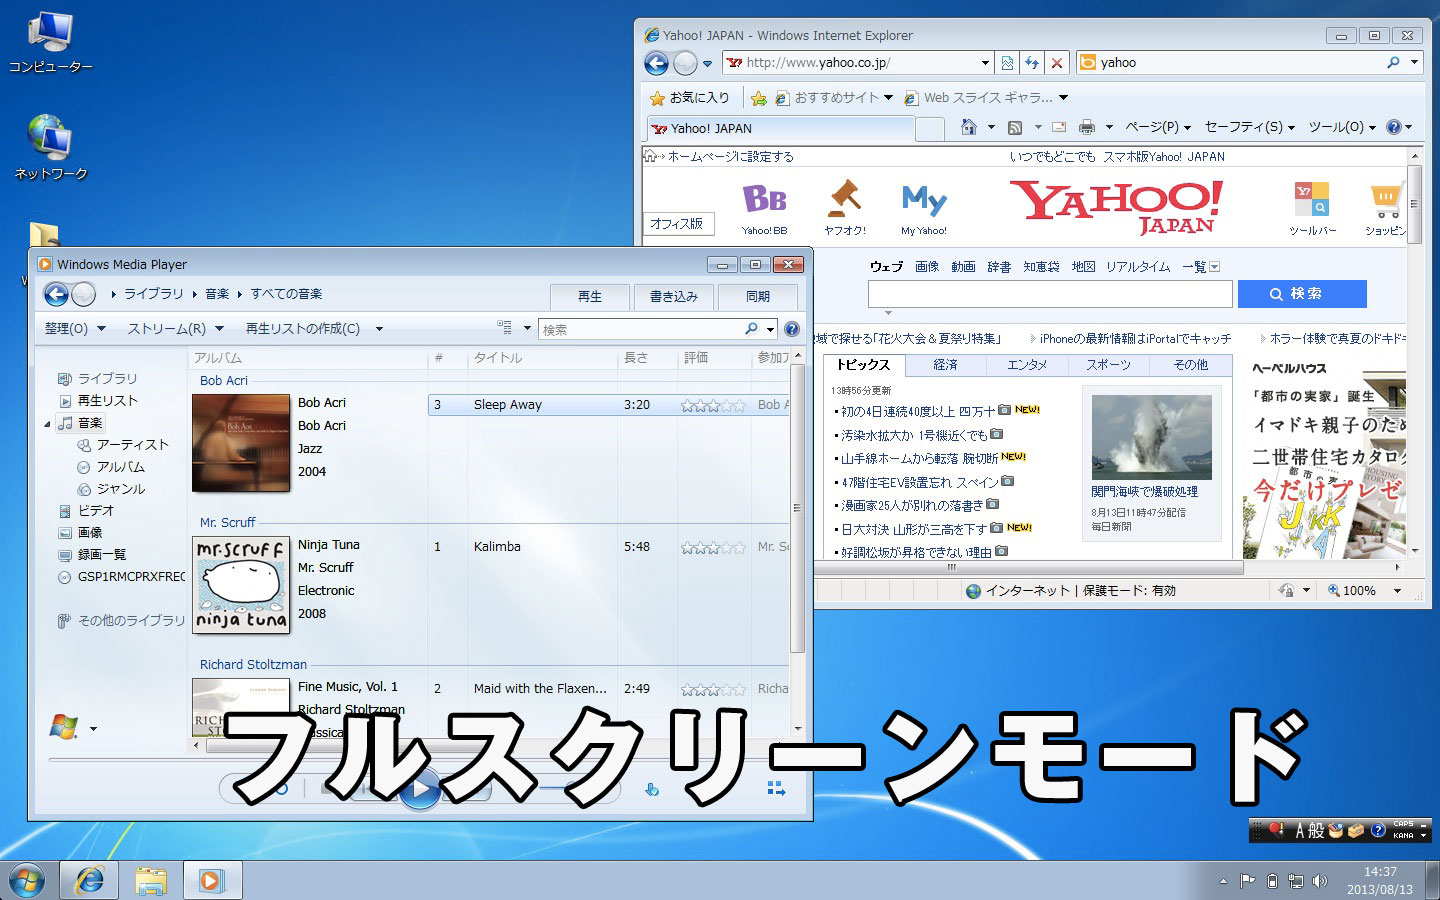Click the back arrow in Windows Media Player
Viewport: 1440px width, 900px height.
[x=56, y=294]
